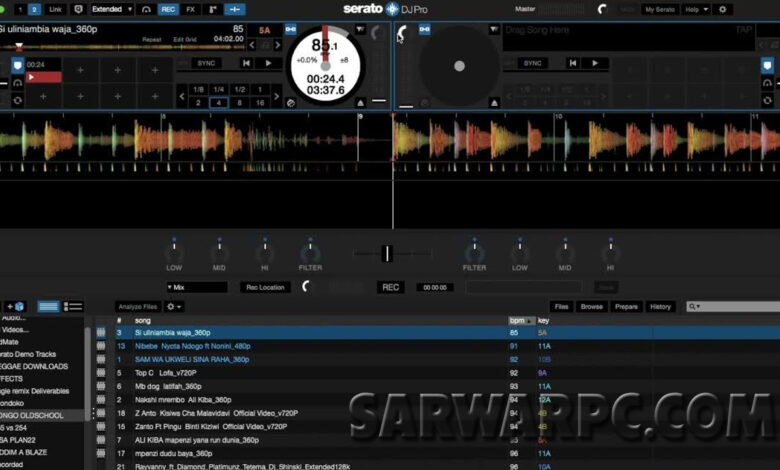Shift key up with right arrow near 5A
This screenshot has height=470, width=780.
click(278, 45)
